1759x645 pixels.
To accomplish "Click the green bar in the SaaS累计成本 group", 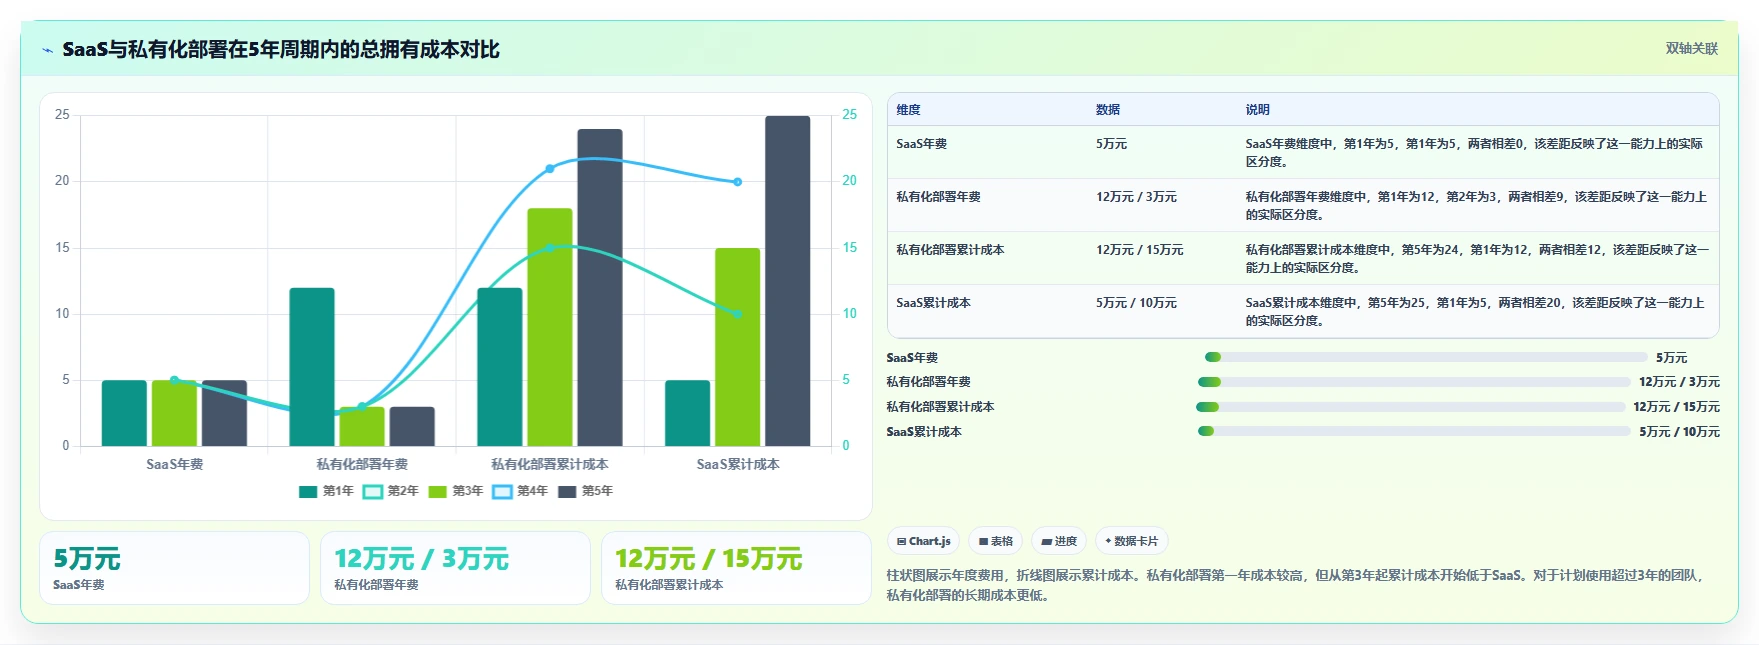I will (x=738, y=347).
